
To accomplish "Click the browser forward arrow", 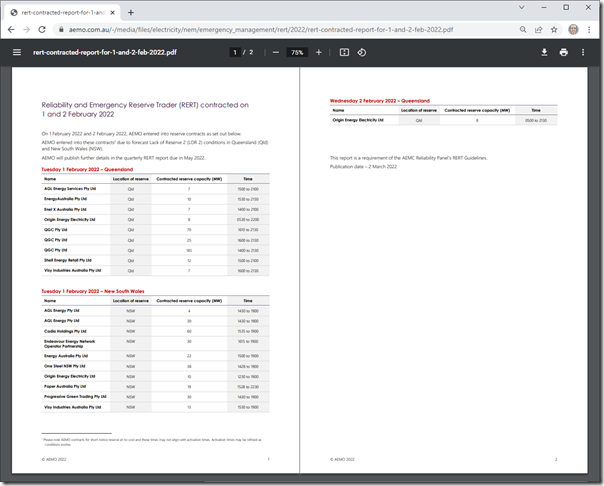I will 26,30.
